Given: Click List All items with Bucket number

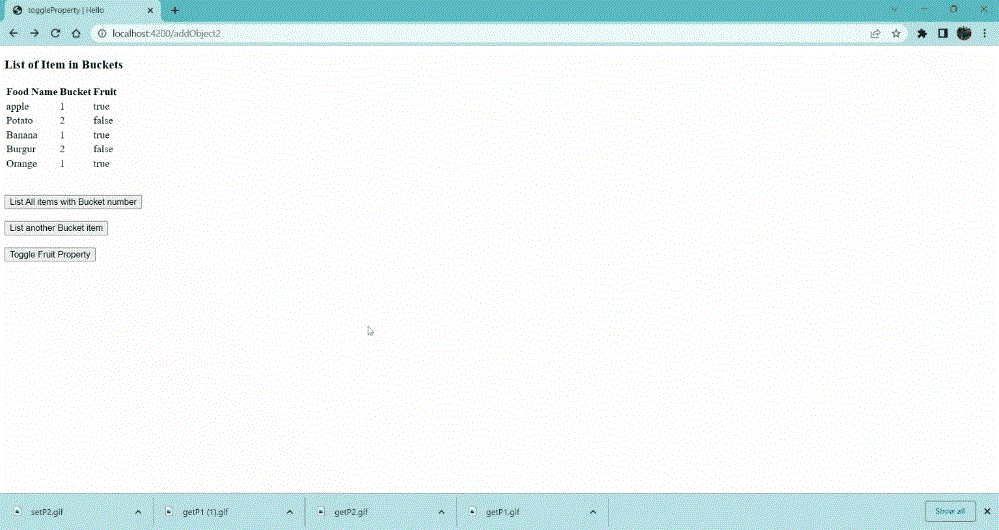Looking at the screenshot, I should tap(73, 202).
